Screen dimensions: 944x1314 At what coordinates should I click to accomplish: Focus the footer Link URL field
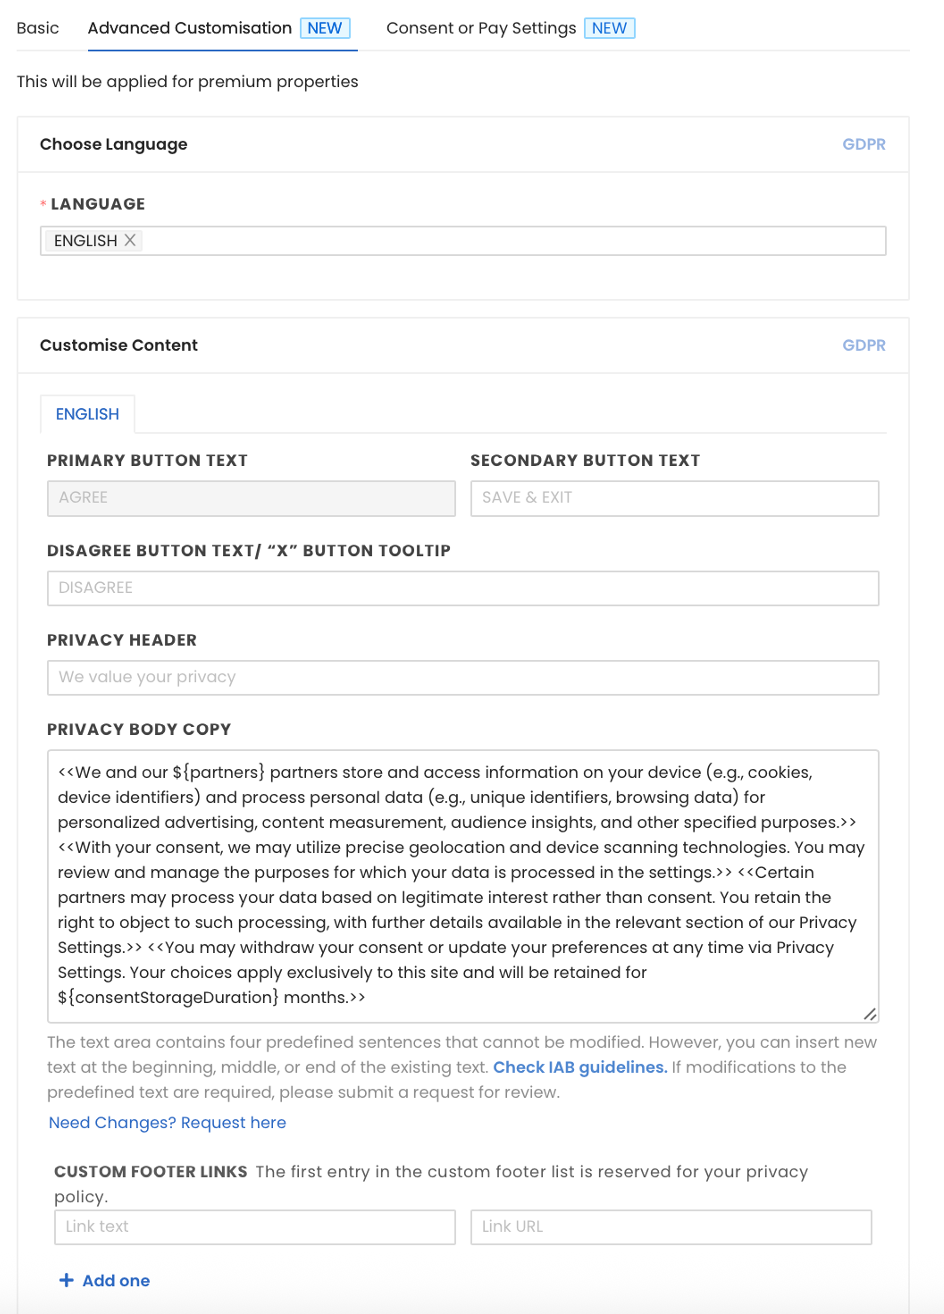(670, 1227)
